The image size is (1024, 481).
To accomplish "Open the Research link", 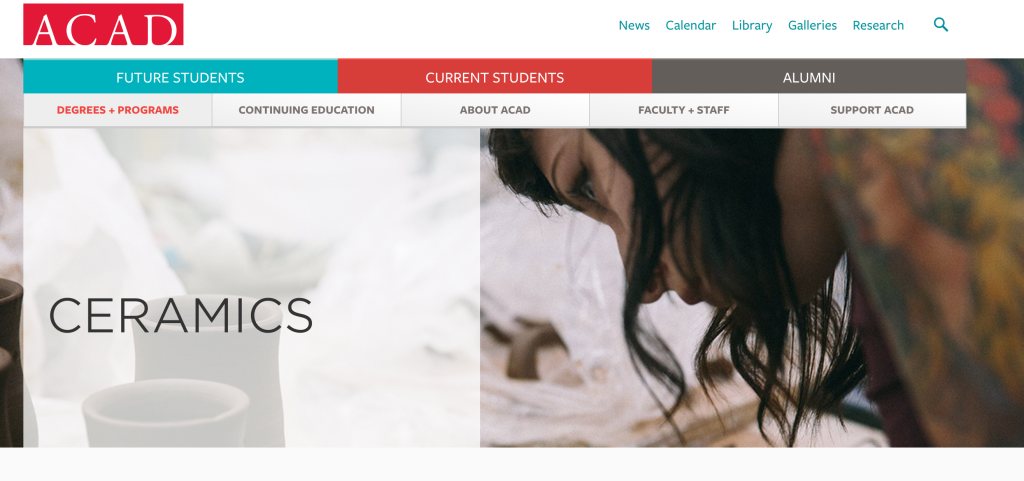I will (878, 25).
